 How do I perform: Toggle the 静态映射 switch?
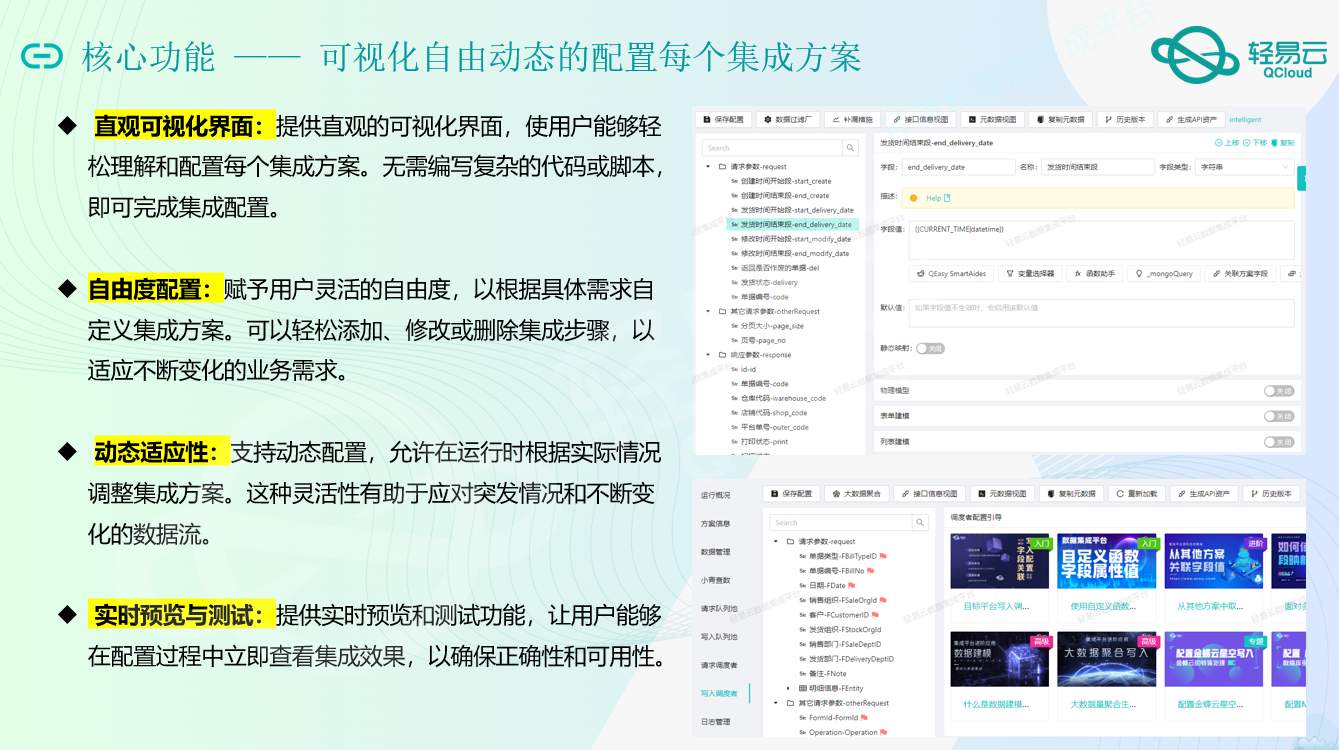930,349
